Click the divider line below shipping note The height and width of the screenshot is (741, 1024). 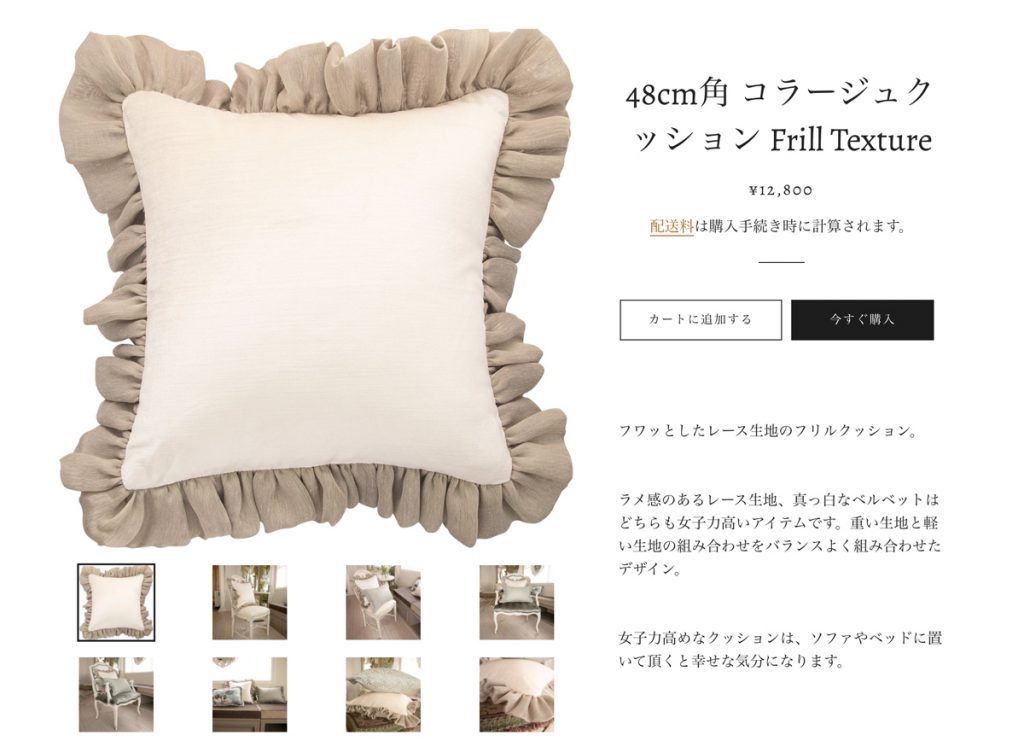point(781,262)
